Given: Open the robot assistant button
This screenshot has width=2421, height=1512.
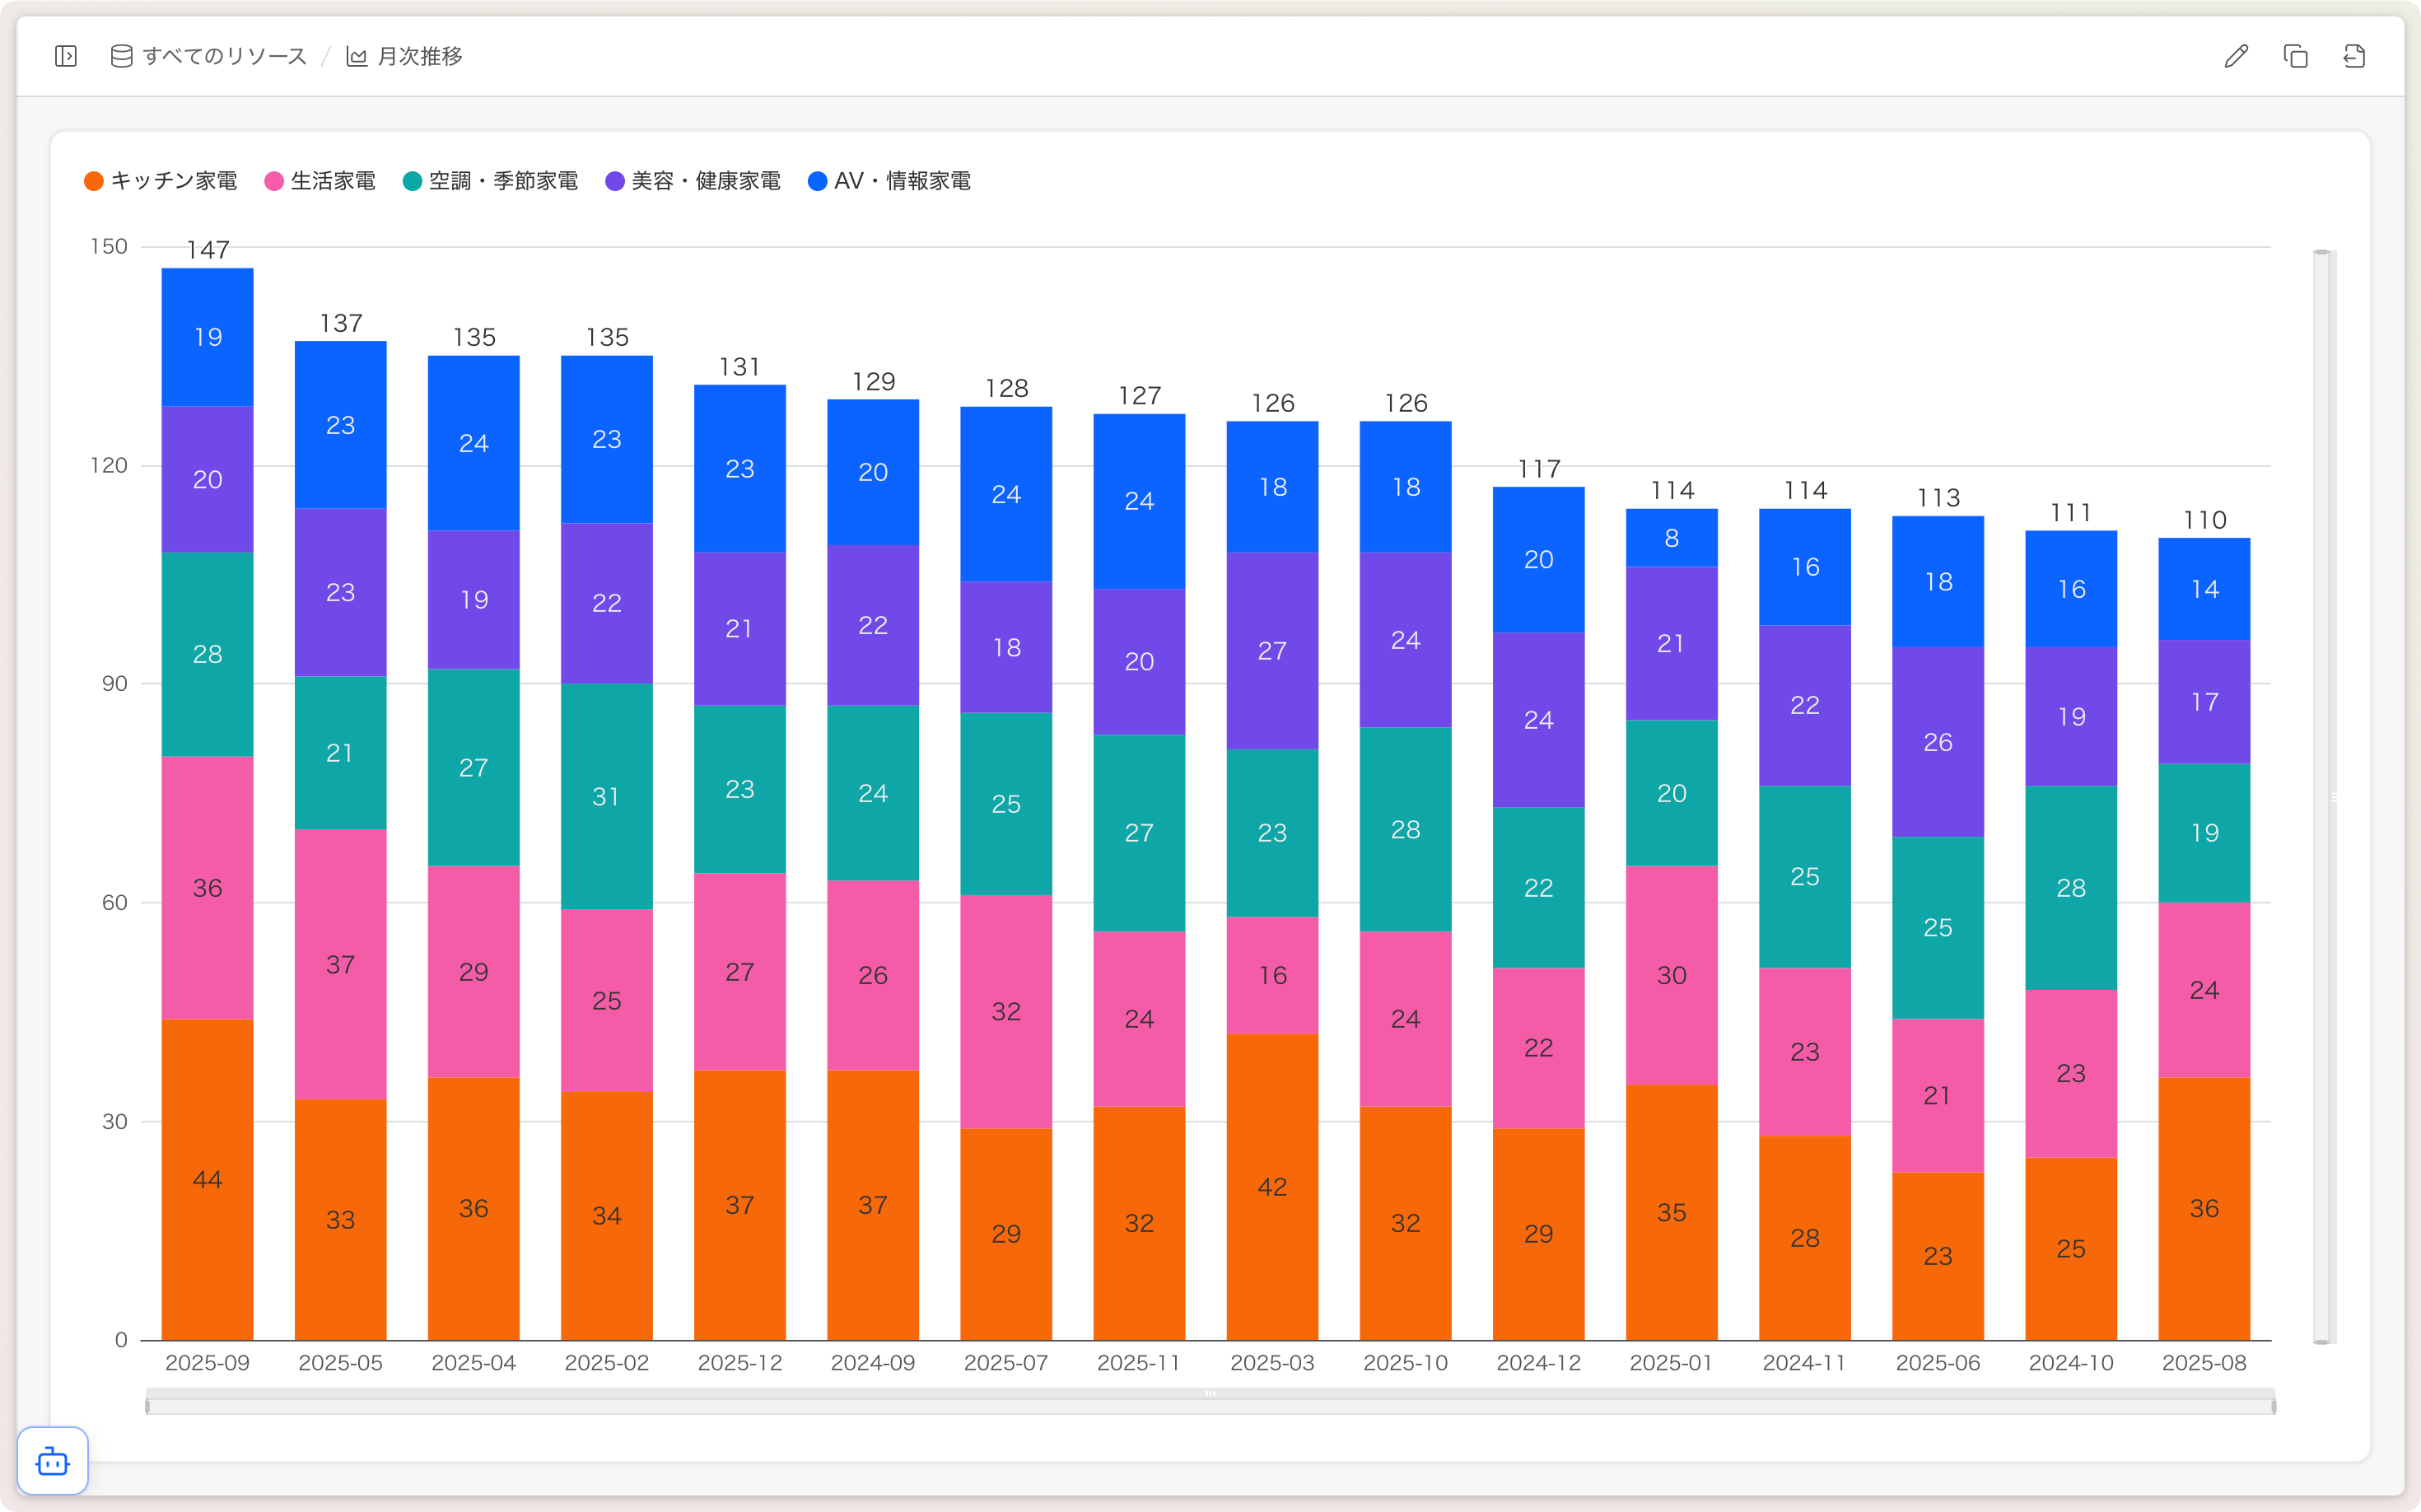Looking at the screenshot, I should point(53,1461).
